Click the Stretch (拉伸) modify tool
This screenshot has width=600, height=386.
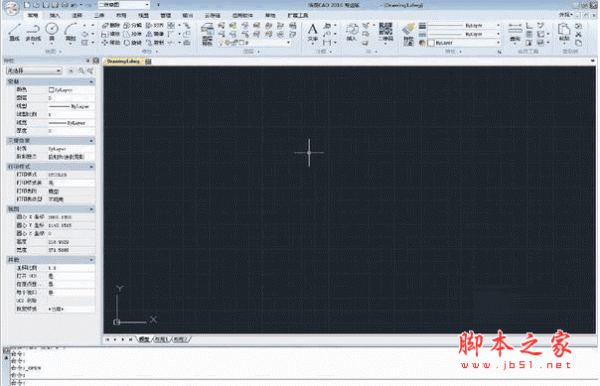click(x=133, y=34)
